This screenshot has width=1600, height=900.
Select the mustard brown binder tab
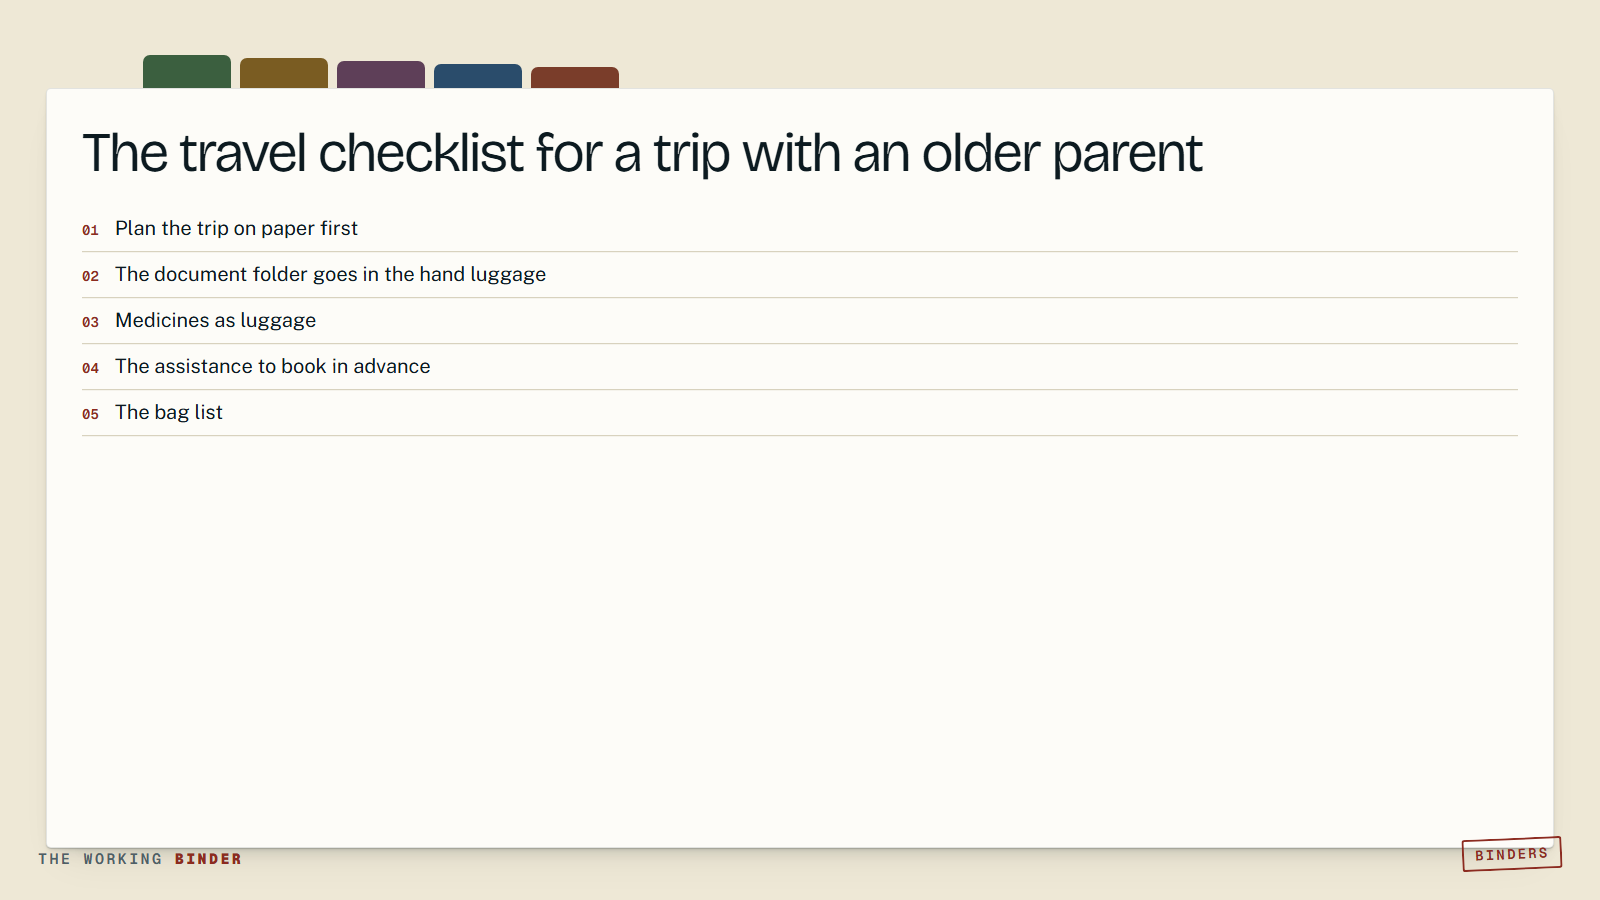[x=284, y=73]
